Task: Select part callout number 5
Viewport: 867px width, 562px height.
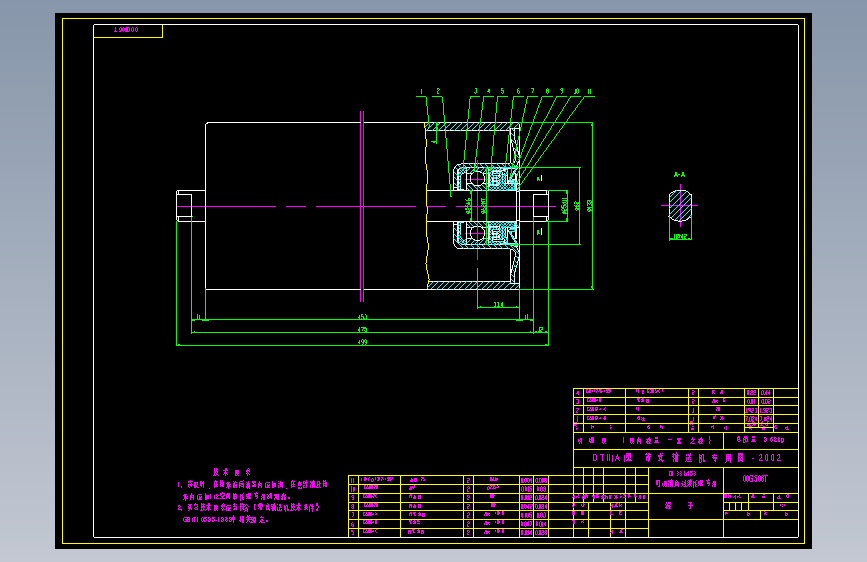Action: (x=502, y=92)
